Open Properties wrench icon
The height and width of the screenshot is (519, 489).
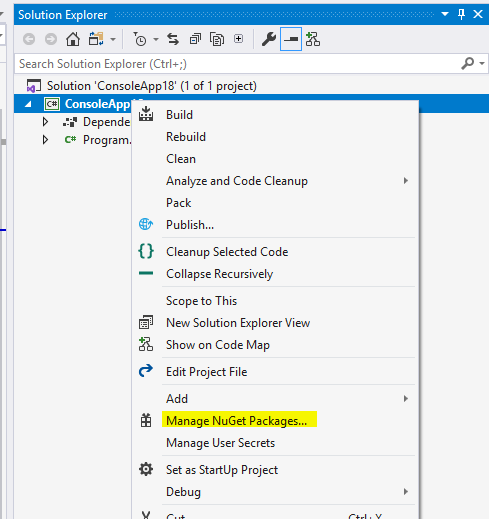pyautogui.click(x=269, y=39)
